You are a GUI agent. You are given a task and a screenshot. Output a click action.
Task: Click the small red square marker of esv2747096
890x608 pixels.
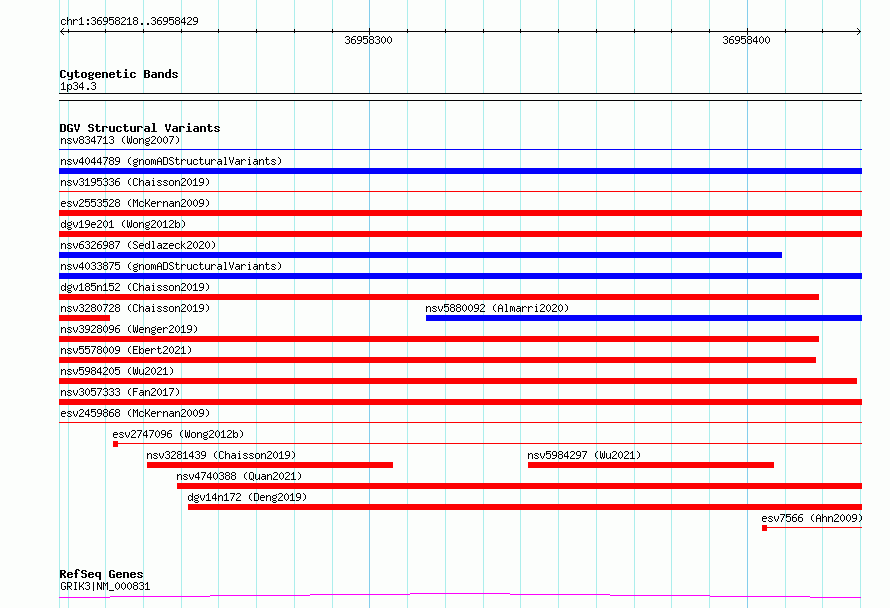[116, 444]
